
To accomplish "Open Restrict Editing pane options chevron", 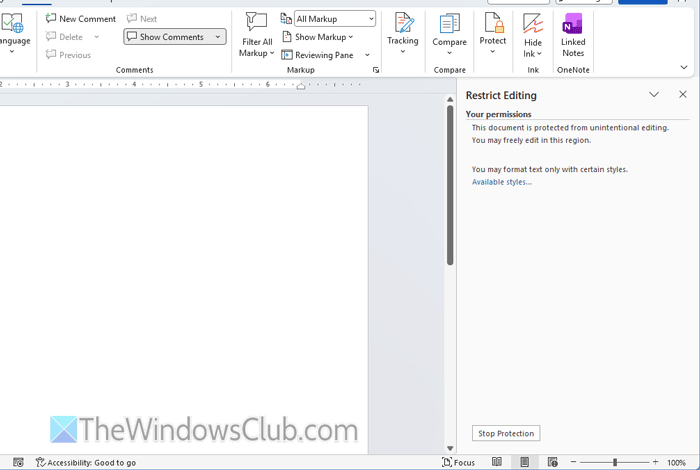I will (654, 95).
